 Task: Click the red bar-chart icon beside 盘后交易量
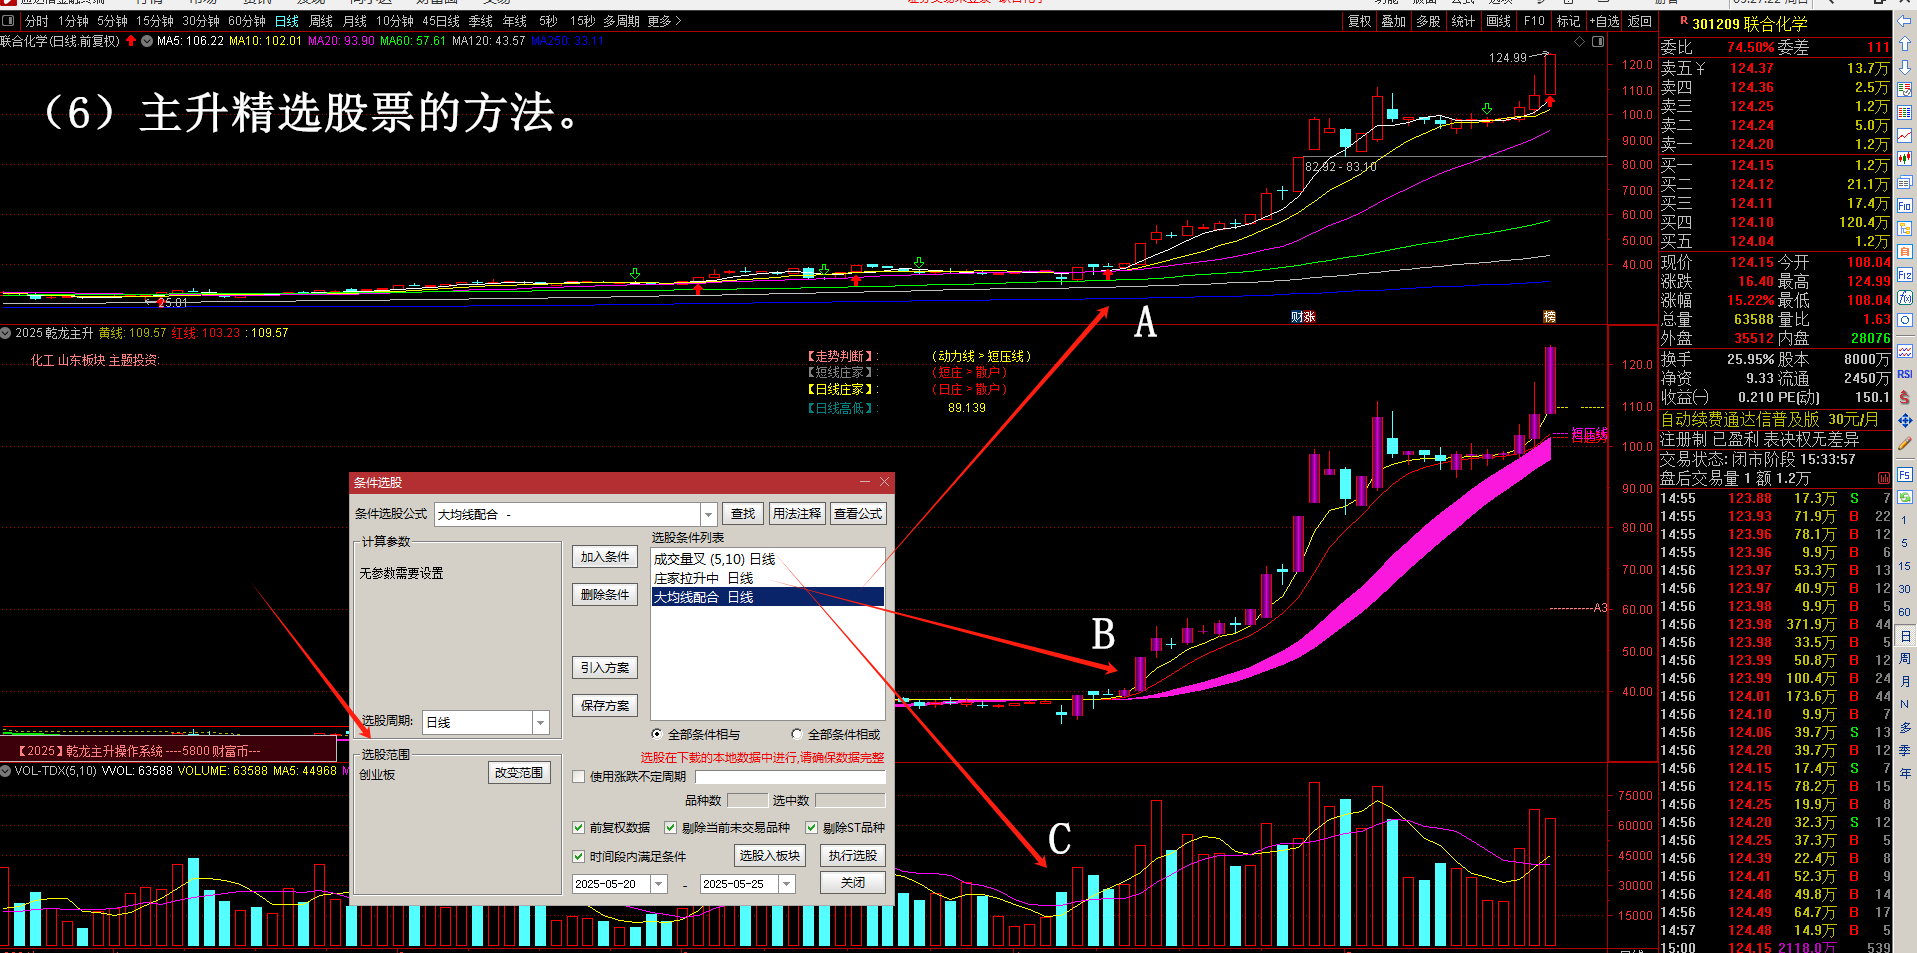click(x=1884, y=478)
